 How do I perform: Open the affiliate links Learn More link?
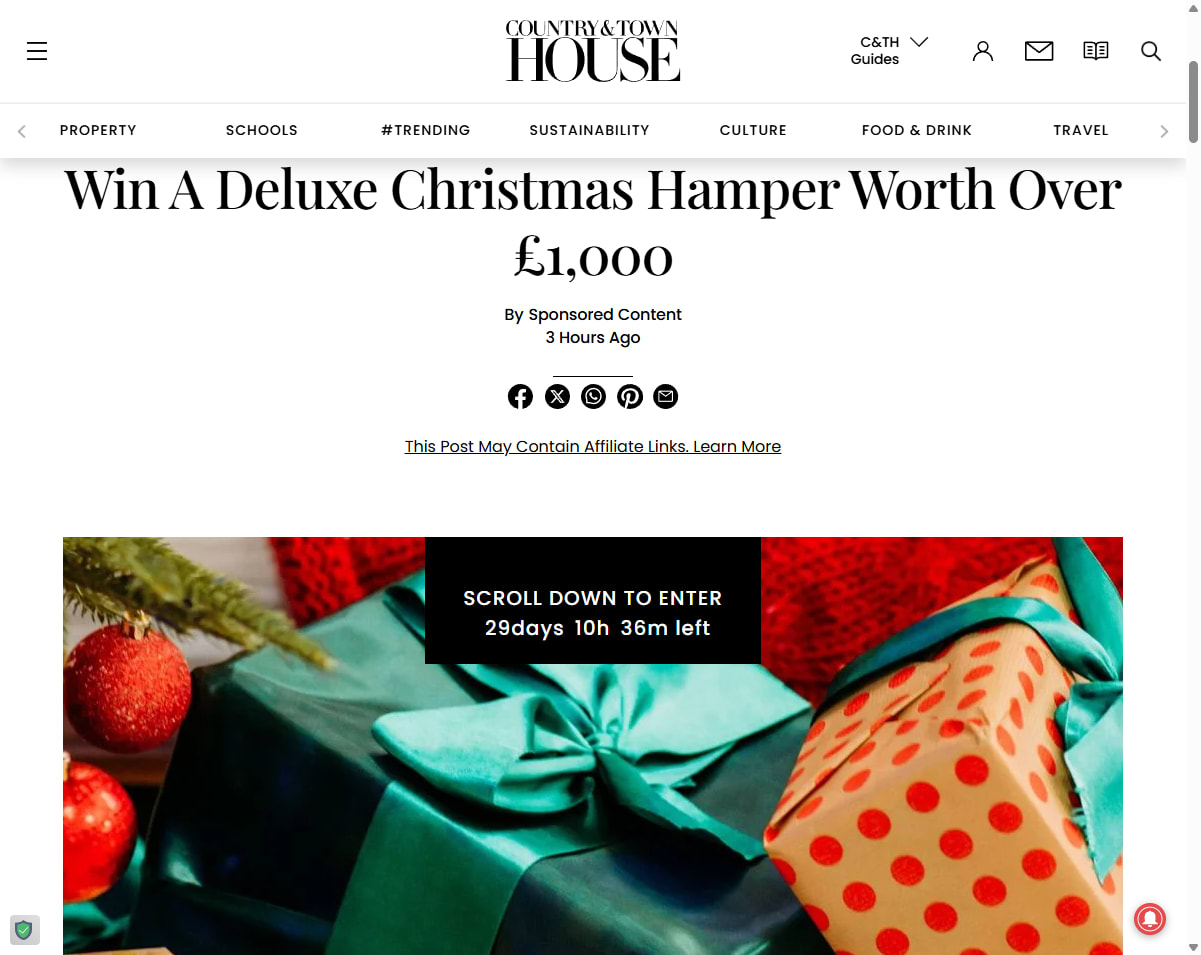point(737,446)
